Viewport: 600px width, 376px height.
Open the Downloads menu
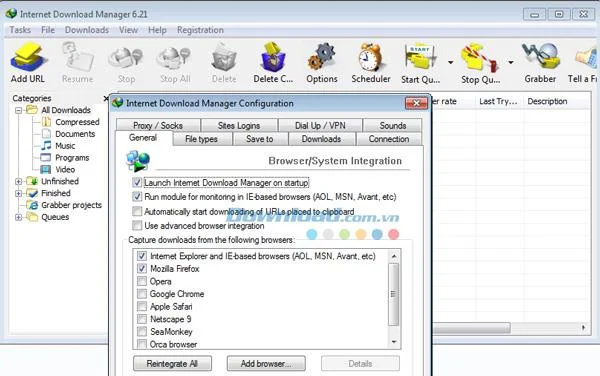(87, 30)
